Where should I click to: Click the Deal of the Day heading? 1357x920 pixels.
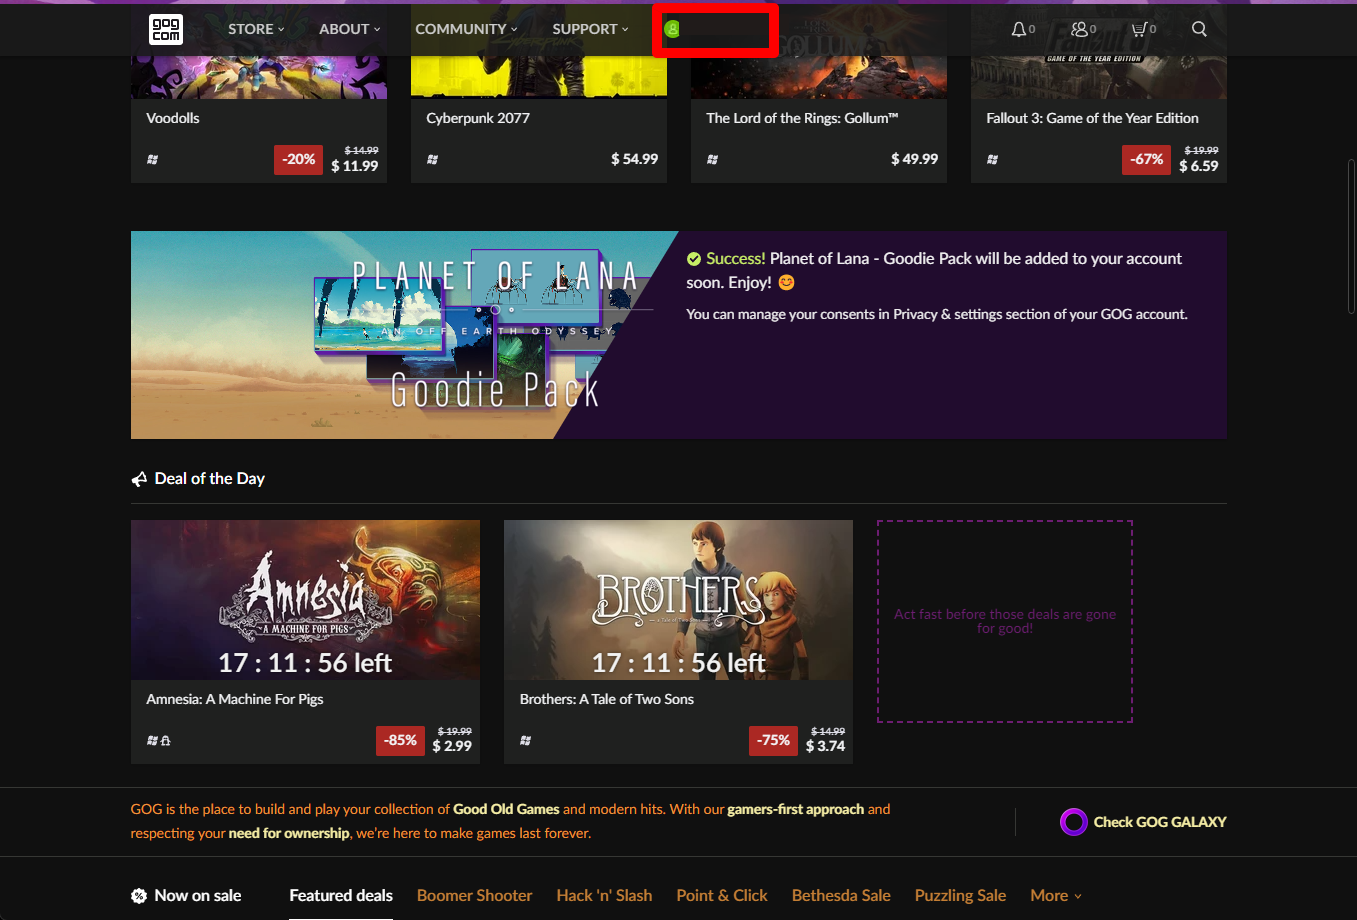pyautogui.click(x=210, y=479)
